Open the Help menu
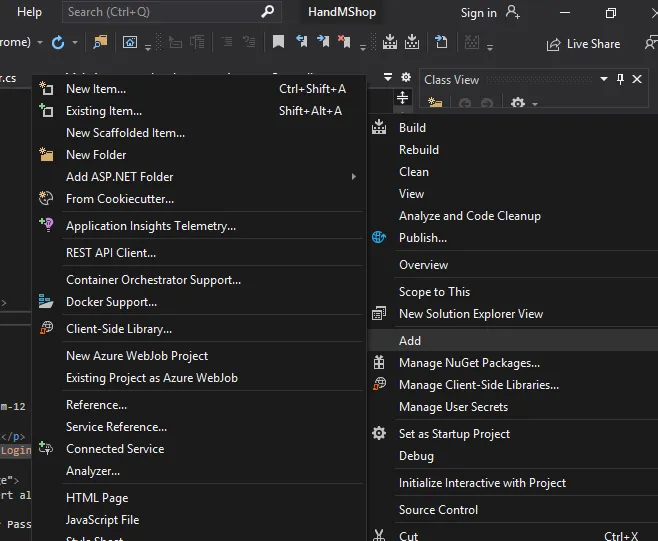This screenshot has height=541, width=658. click(30, 12)
